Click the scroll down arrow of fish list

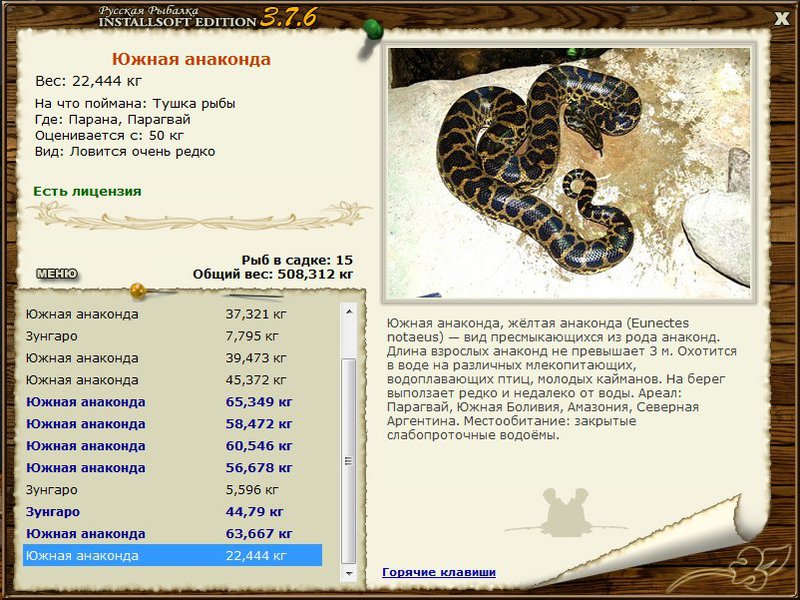click(x=349, y=573)
